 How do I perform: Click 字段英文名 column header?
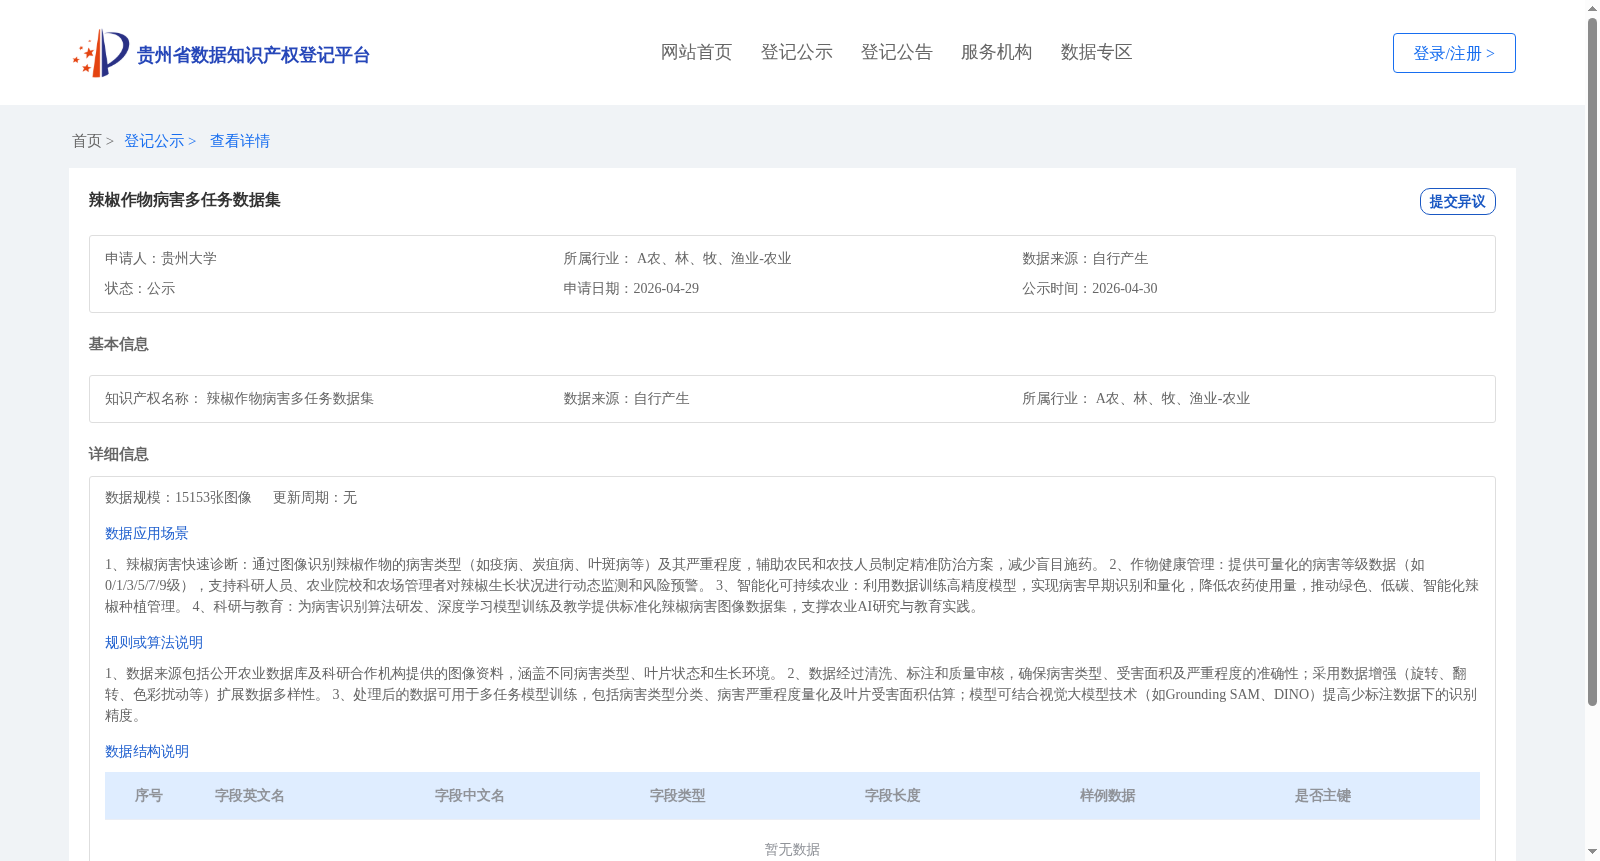pos(250,795)
